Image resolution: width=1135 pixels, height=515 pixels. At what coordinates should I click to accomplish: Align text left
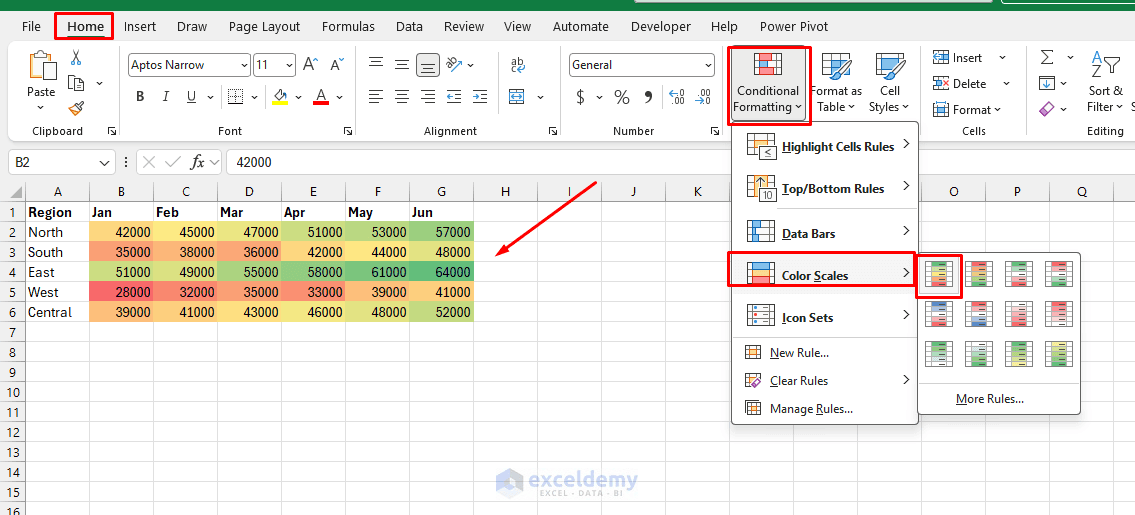pos(376,96)
